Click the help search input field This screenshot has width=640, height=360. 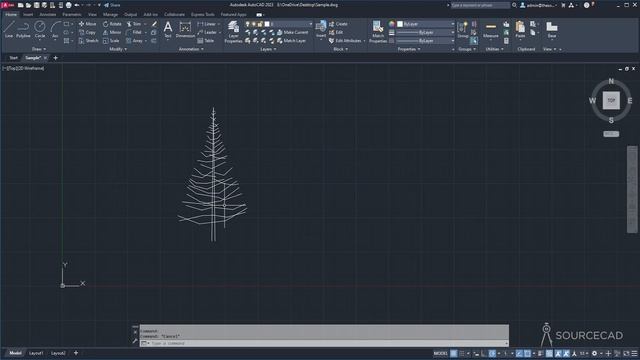pyautogui.click(x=480, y=5)
